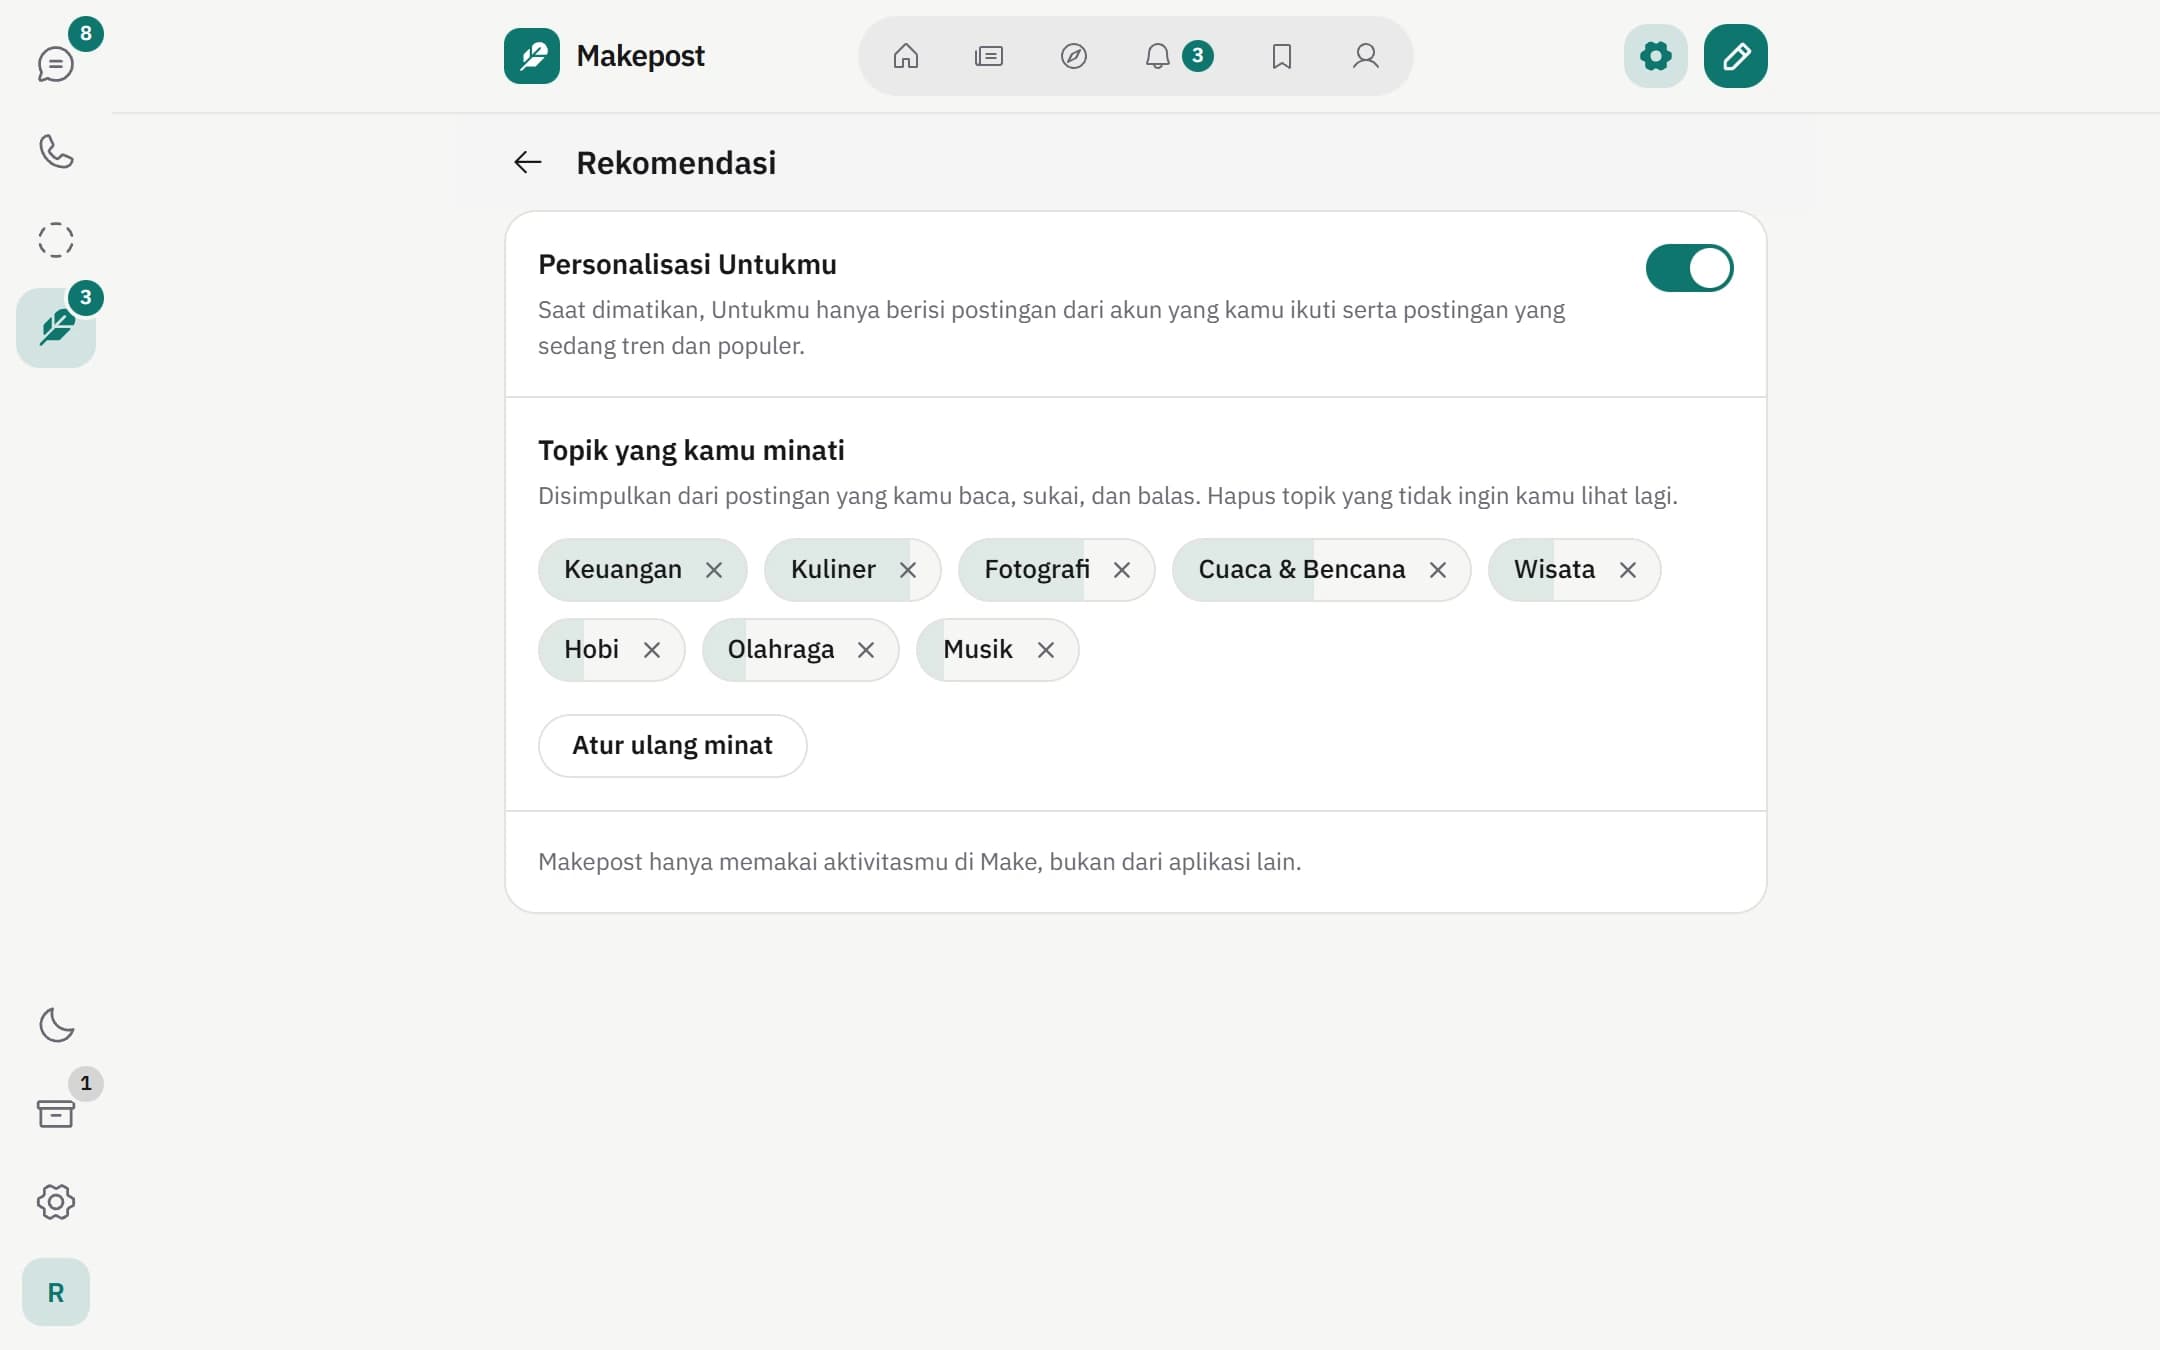Viewport: 2160px width, 1350px height.
Task: Remove the Kuliner topic chip
Action: [908, 570]
